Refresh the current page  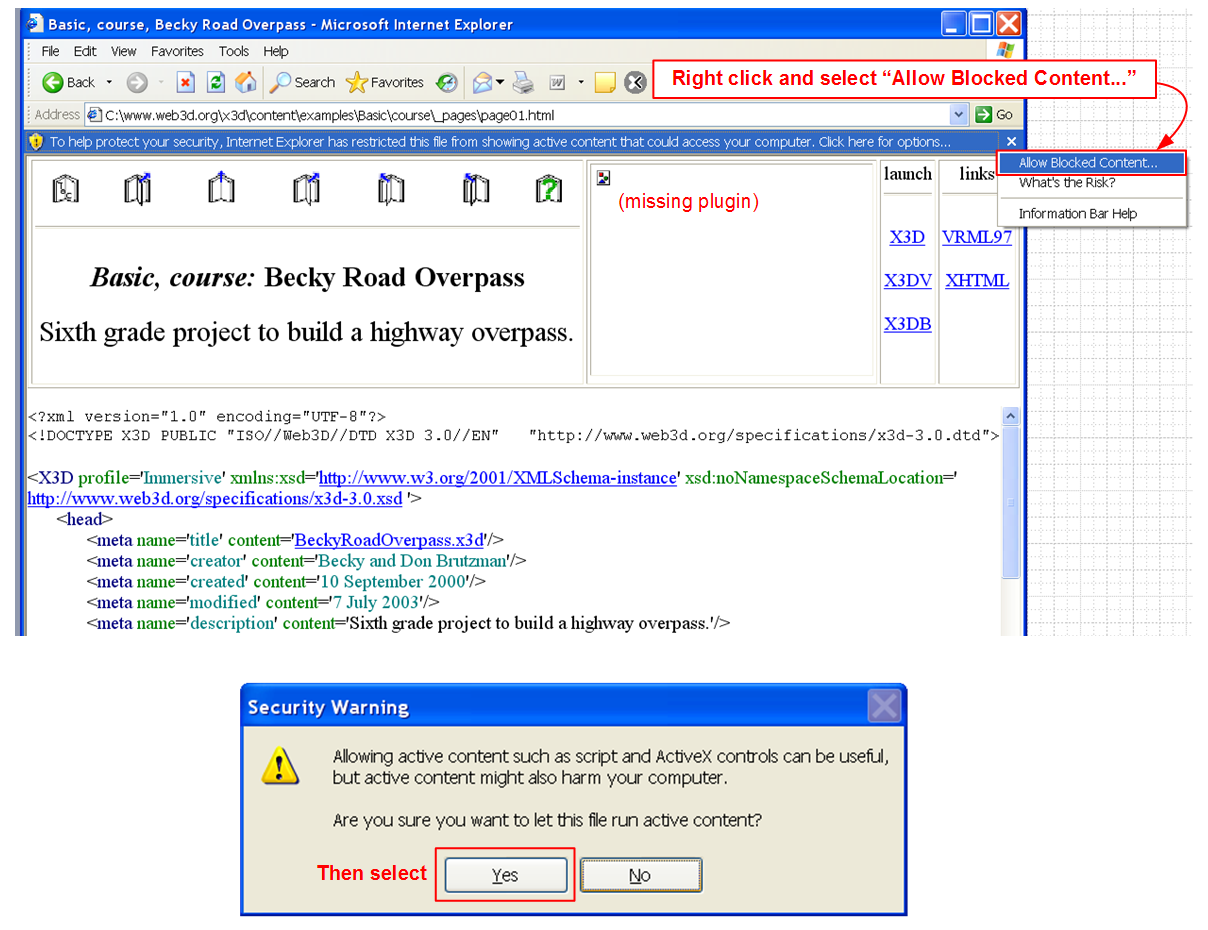tap(215, 83)
